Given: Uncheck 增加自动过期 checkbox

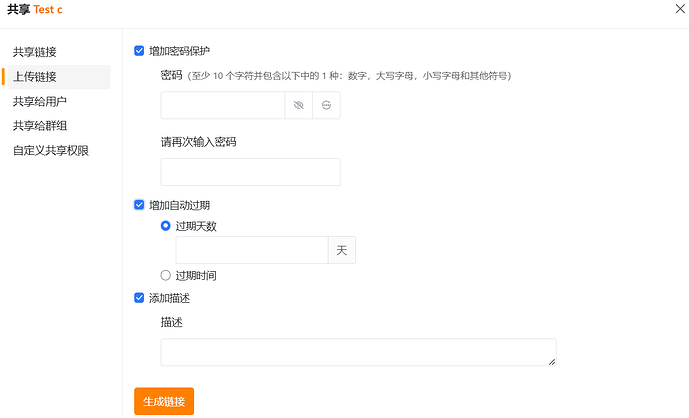Looking at the screenshot, I should click(x=139, y=205).
